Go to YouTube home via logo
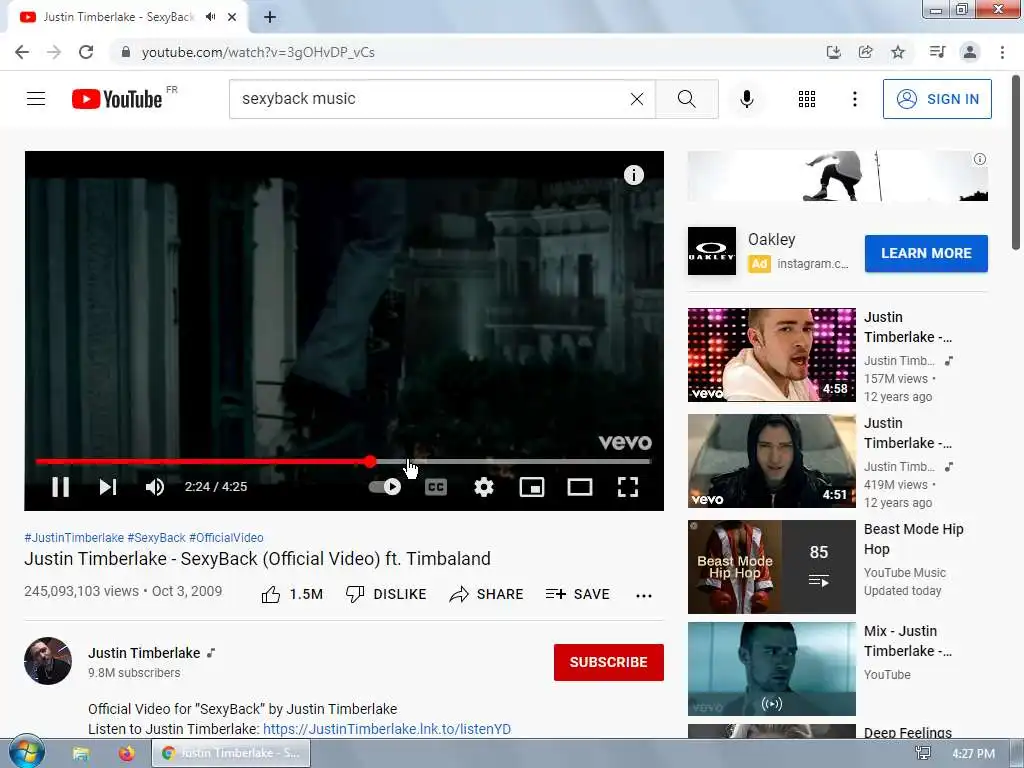The height and width of the screenshot is (768, 1024). tap(117, 99)
